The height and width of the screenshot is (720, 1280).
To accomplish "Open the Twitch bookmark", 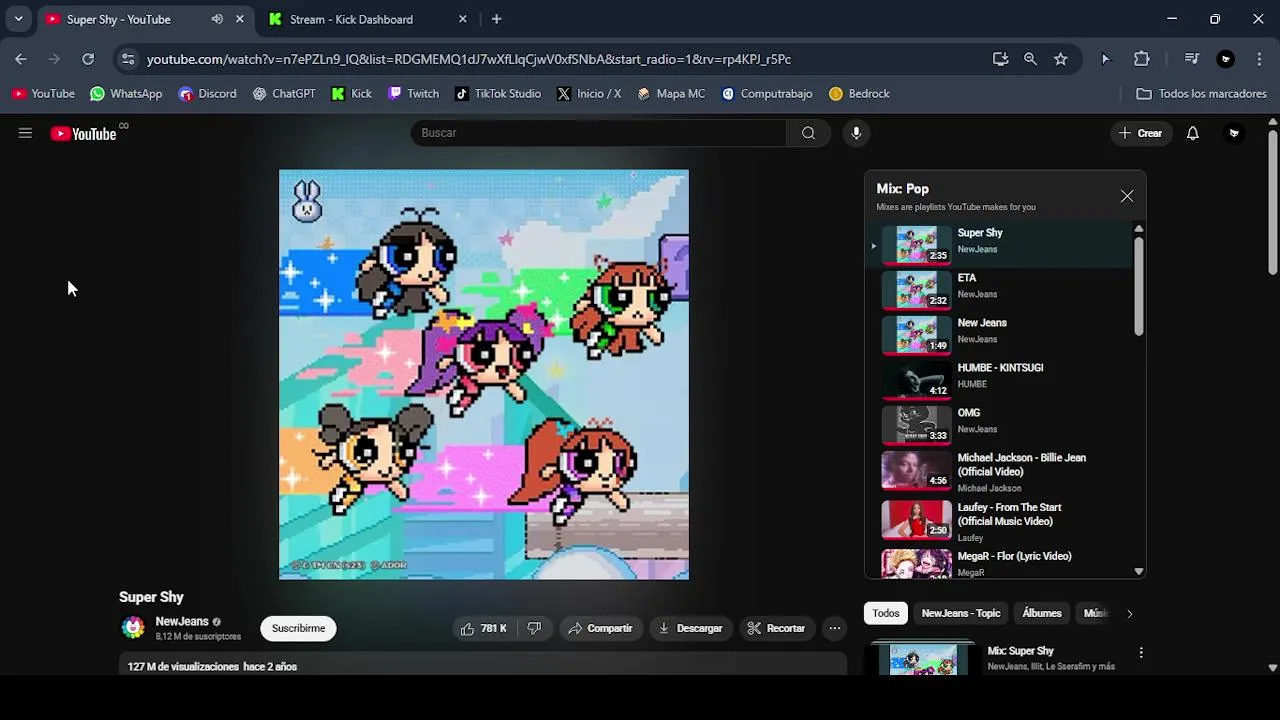I will 413,94.
